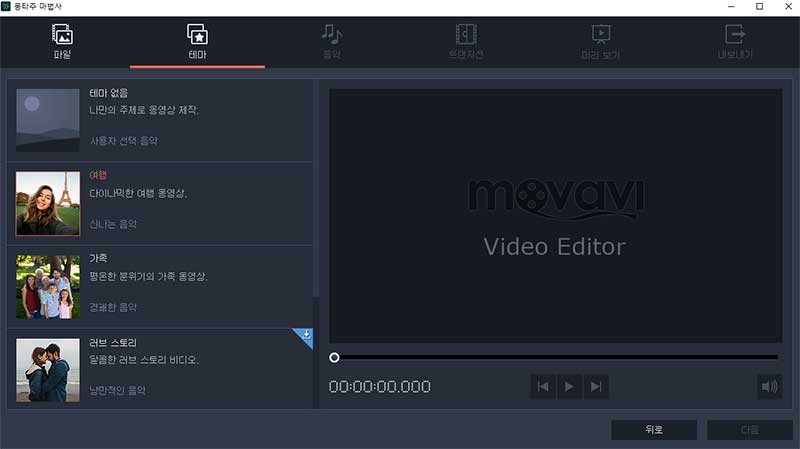Click the app icon in title bar
The height and width of the screenshot is (449, 800).
(x=6, y=7)
